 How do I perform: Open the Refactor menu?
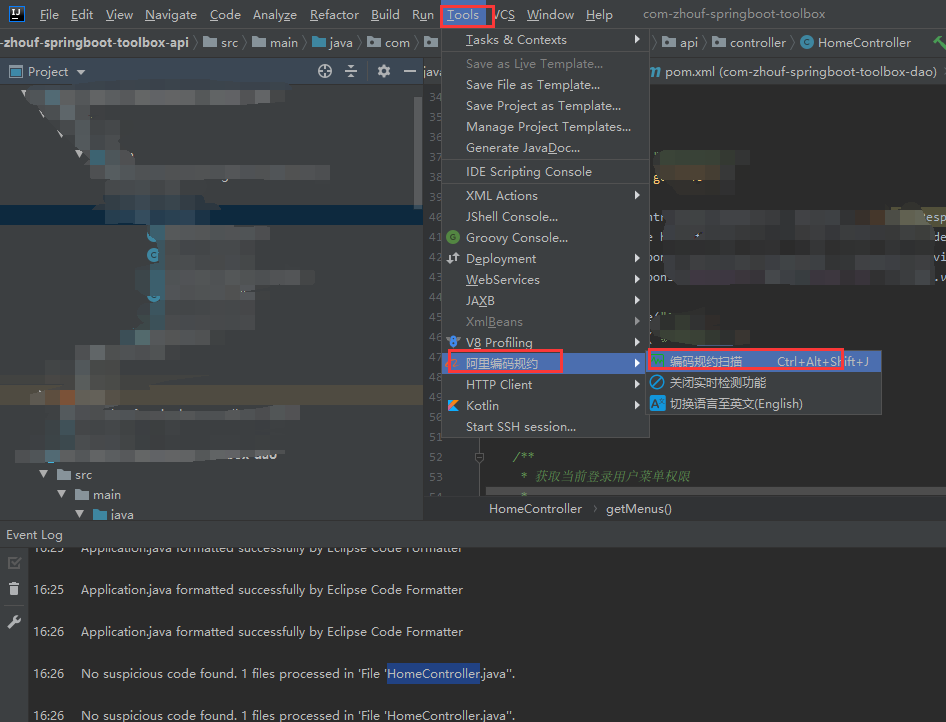334,14
